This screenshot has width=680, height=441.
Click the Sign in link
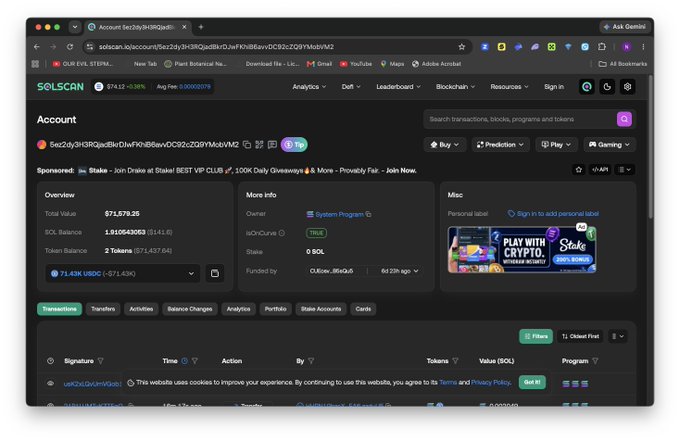554,87
